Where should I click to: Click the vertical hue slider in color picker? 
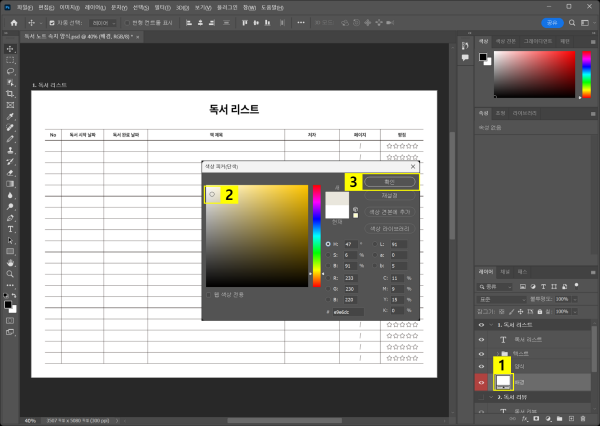point(316,236)
